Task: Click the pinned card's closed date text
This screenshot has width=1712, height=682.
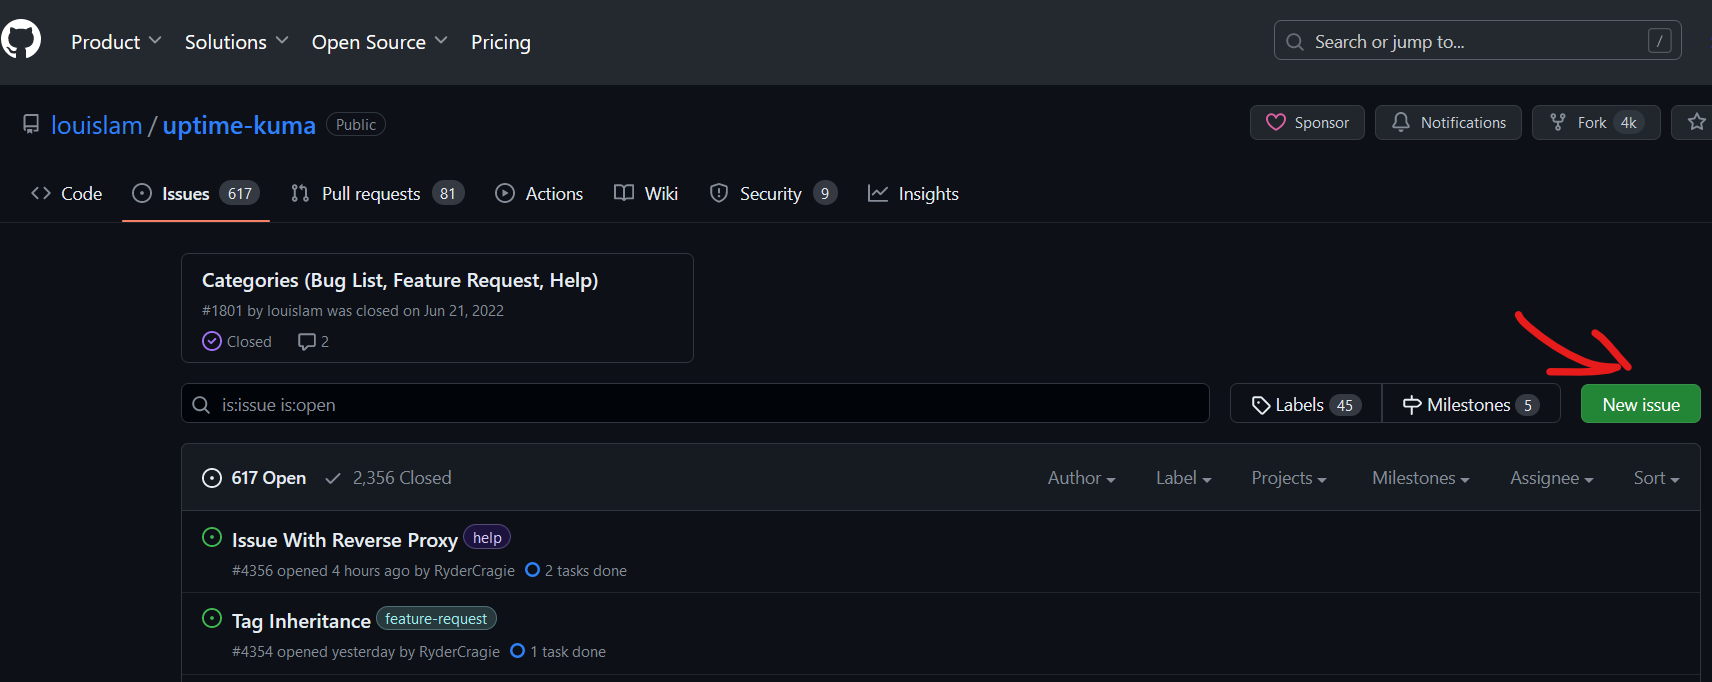Action: (353, 311)
